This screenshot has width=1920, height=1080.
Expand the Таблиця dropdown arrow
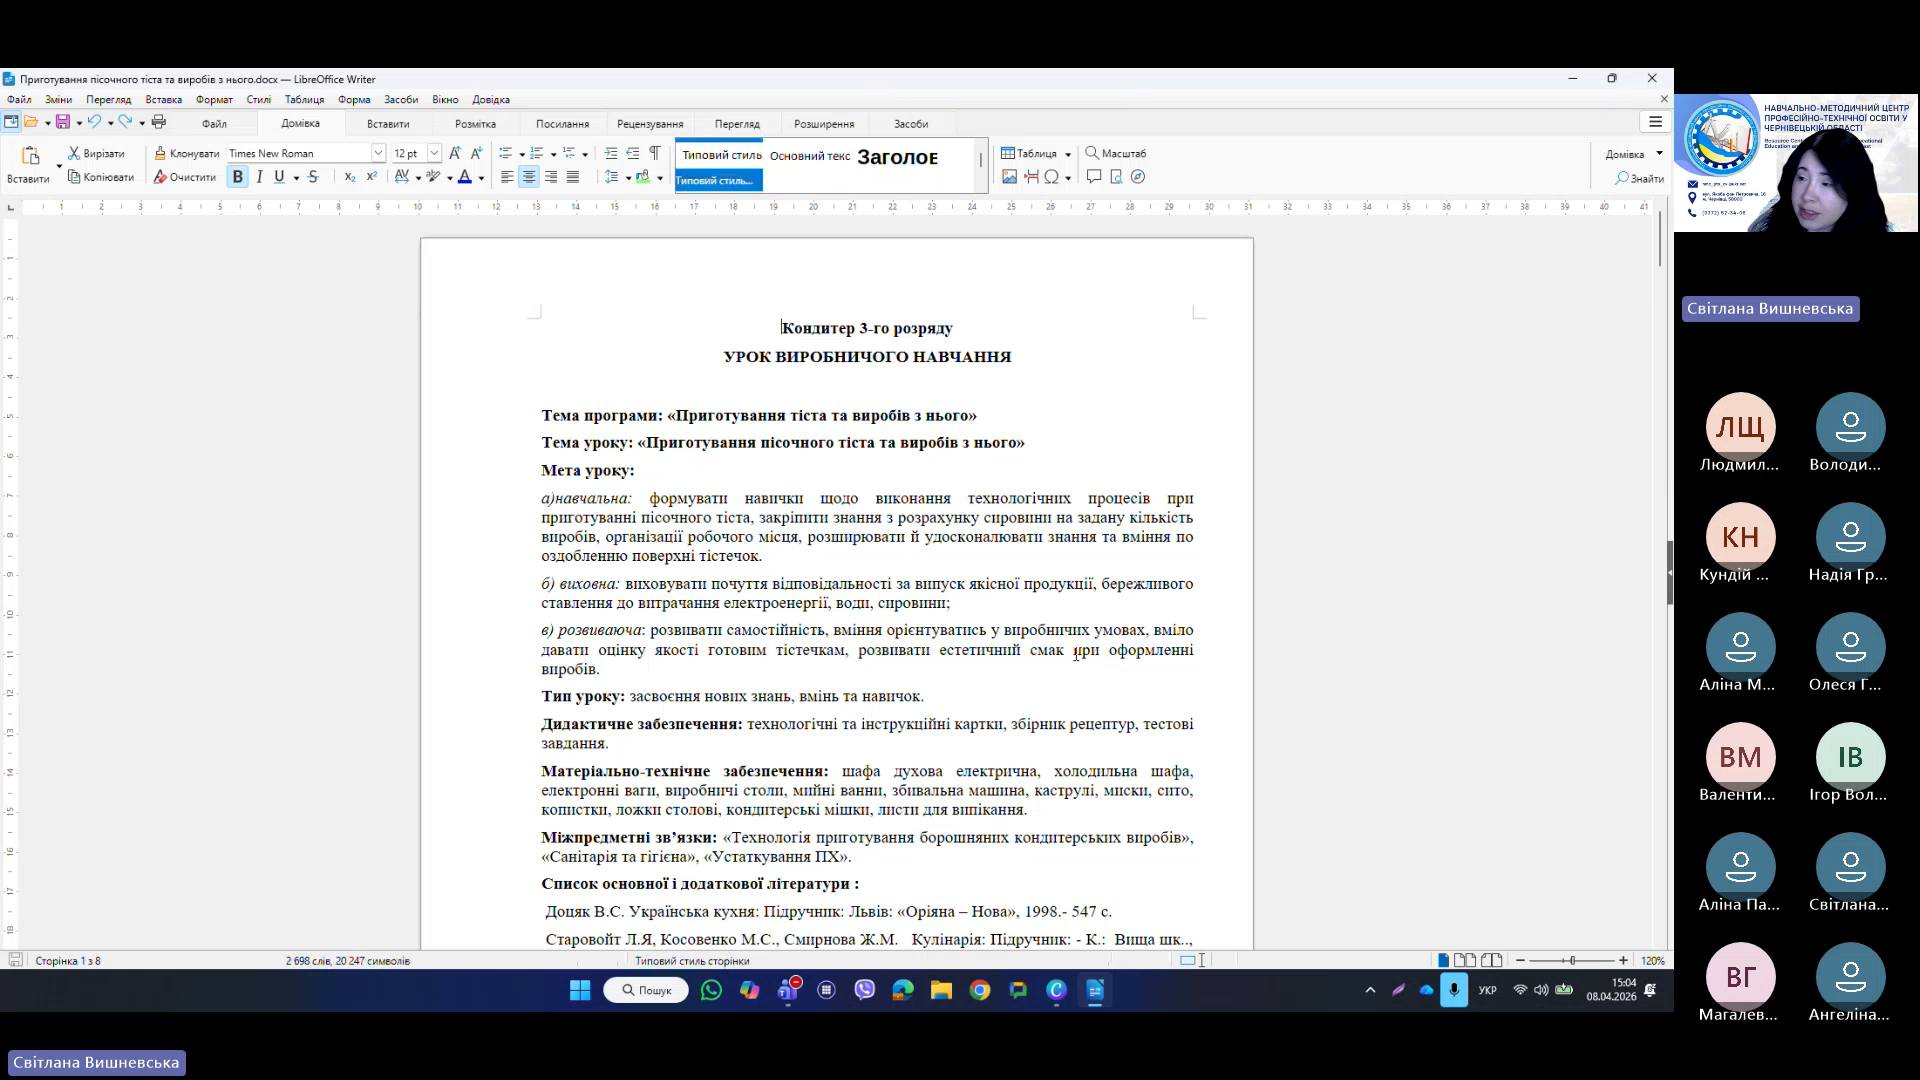pyautogui.click(x=1067, y=154)
